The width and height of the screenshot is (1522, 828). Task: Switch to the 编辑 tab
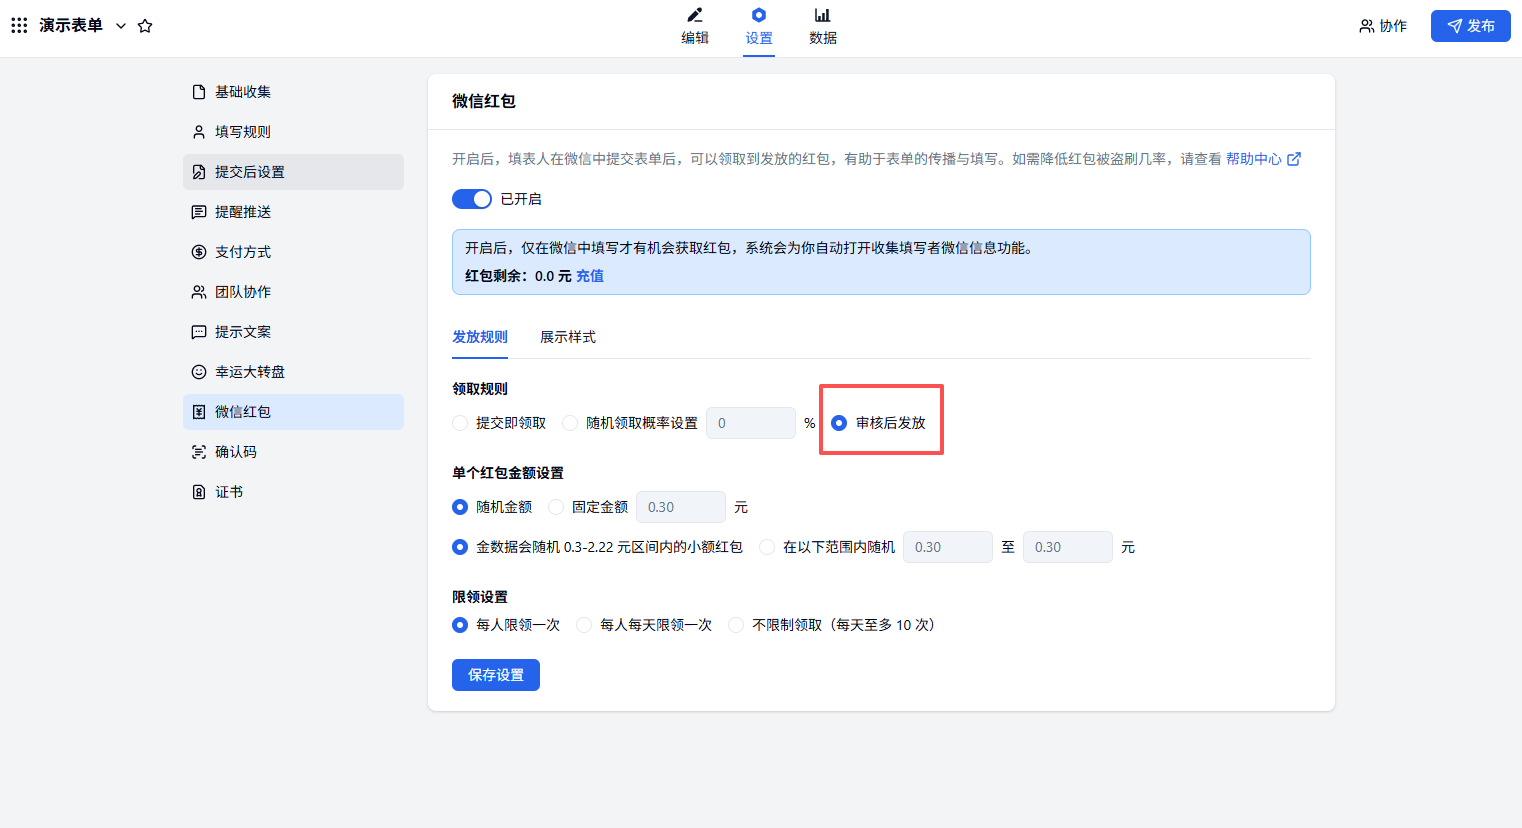pyautogui.click(x=695, y=27)
